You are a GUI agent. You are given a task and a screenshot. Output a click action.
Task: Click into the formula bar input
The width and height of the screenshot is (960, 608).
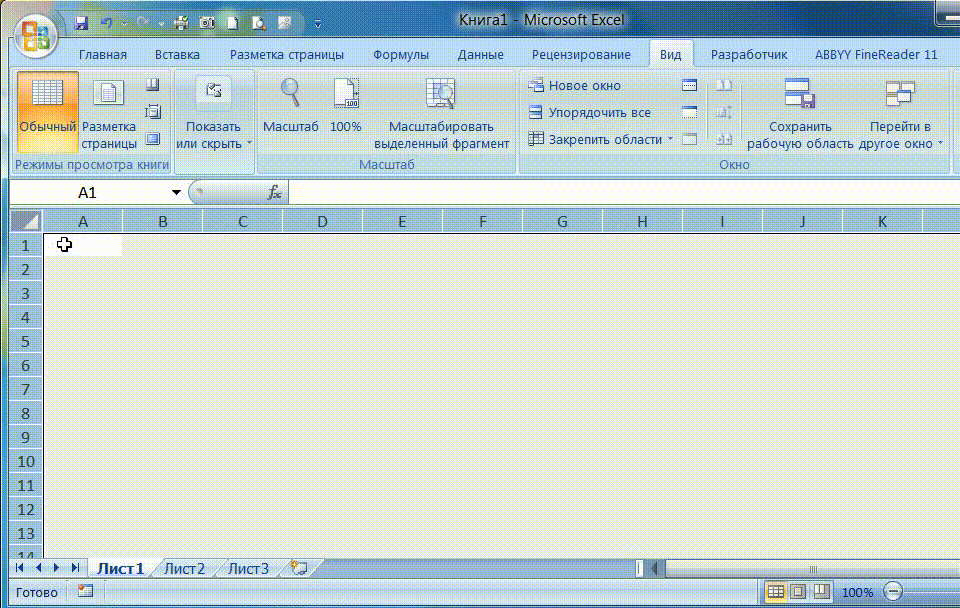[x=624, y=193]
